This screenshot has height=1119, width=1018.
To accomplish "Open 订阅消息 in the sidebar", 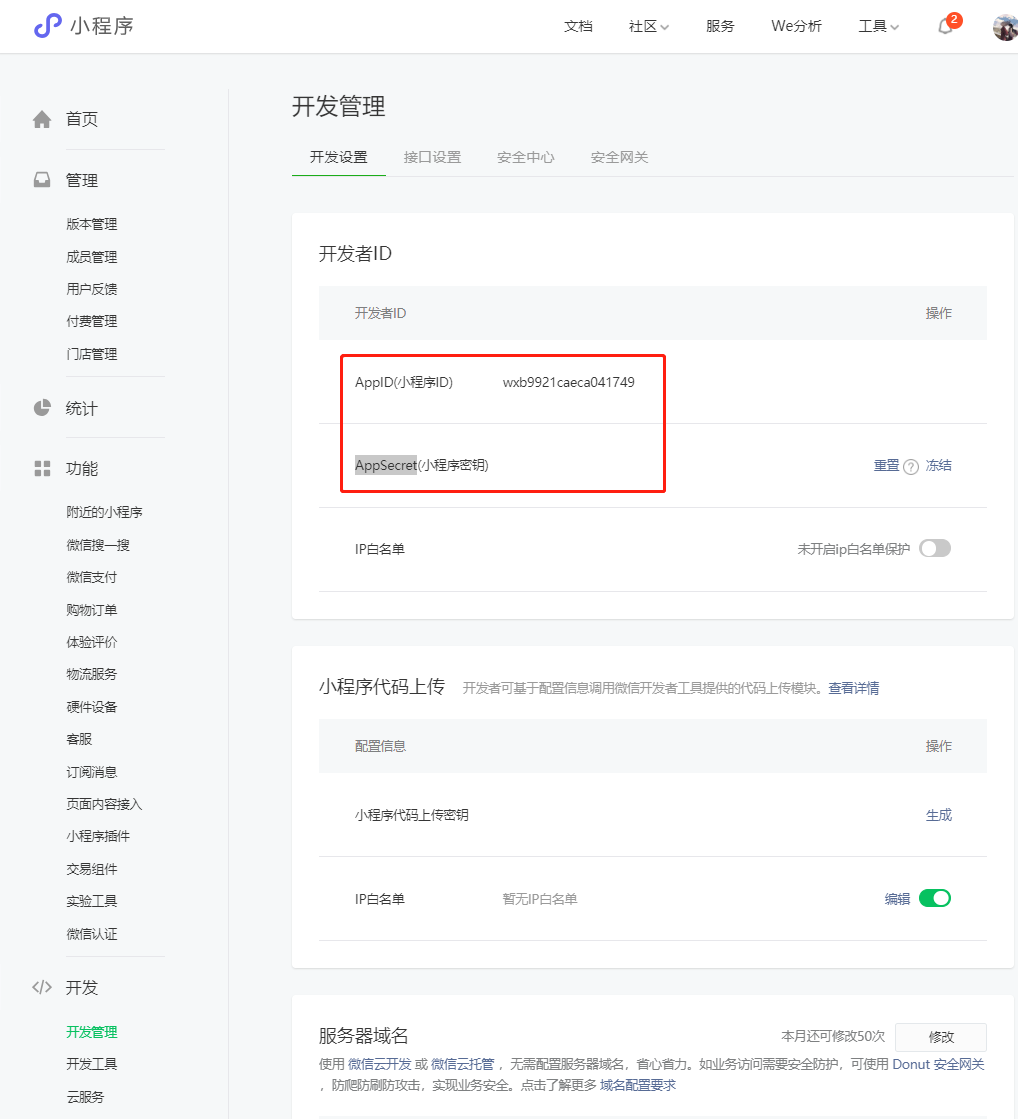I will [x=91, y=772].
